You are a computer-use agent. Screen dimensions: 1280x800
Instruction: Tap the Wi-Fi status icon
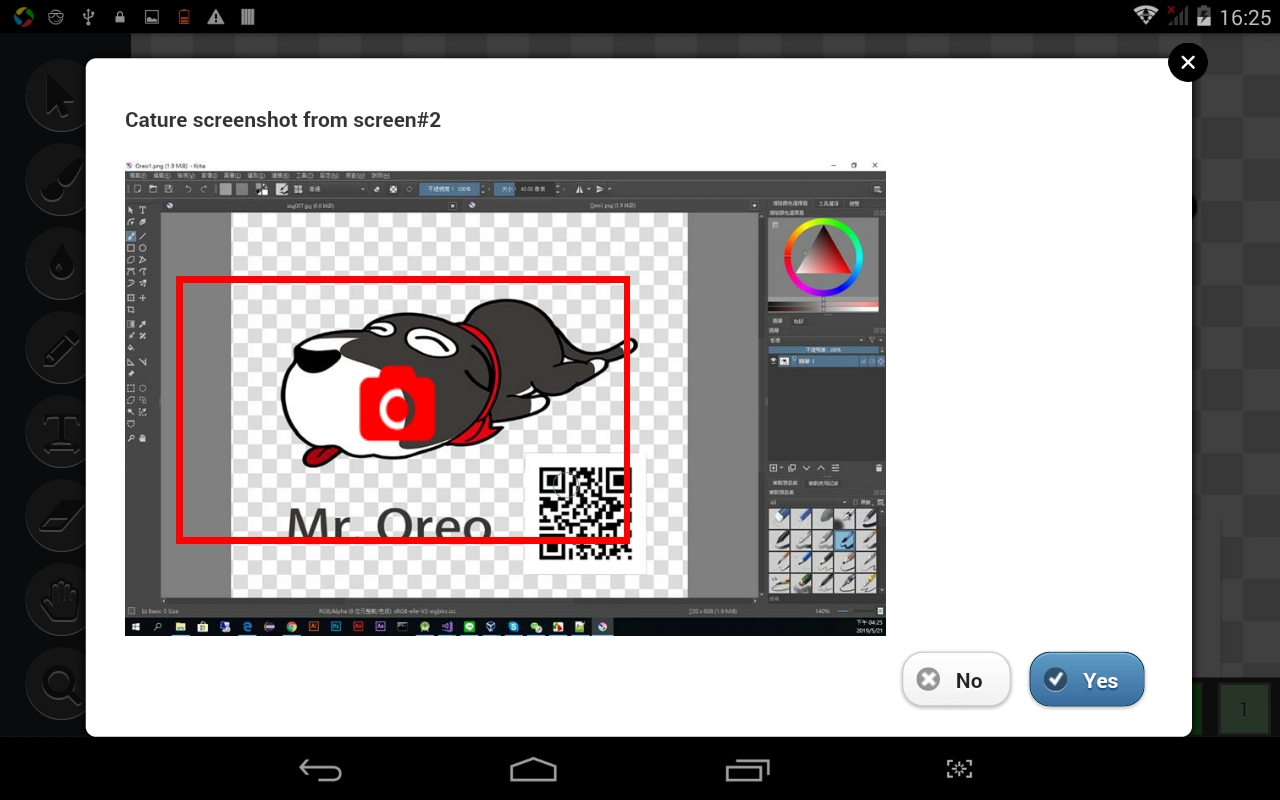tap(1145, 16)
